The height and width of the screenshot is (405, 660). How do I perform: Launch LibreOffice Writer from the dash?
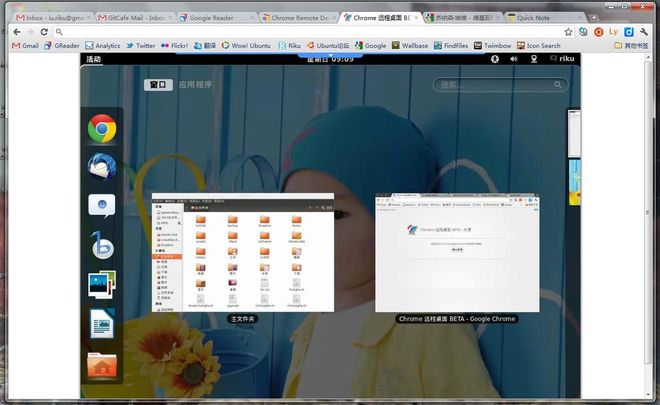pos(101,324)
